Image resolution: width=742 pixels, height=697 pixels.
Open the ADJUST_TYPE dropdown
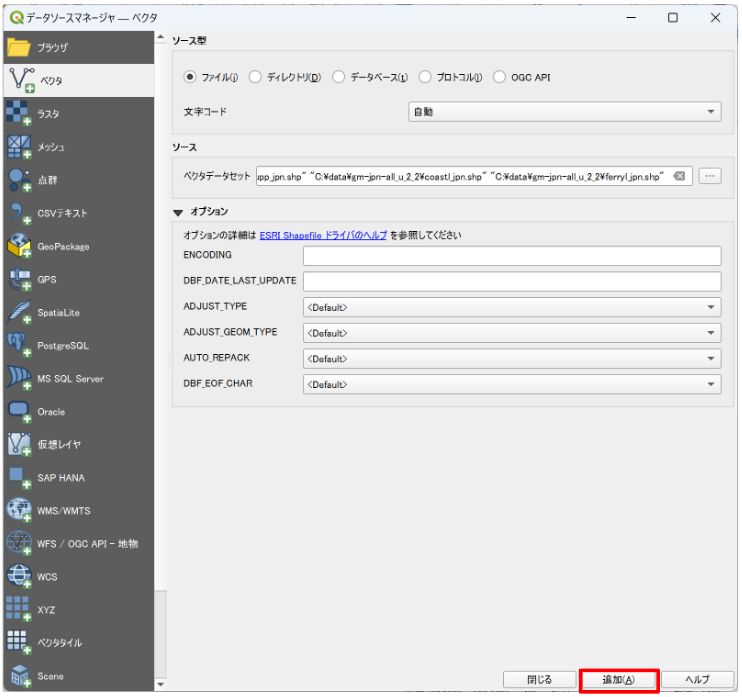[x=512, y=307]
